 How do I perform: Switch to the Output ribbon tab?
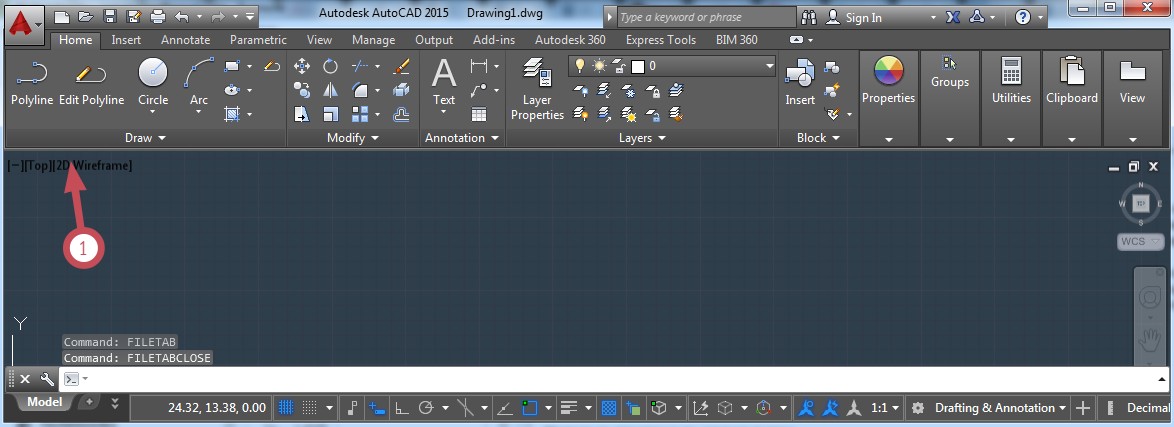coord(434,40)
